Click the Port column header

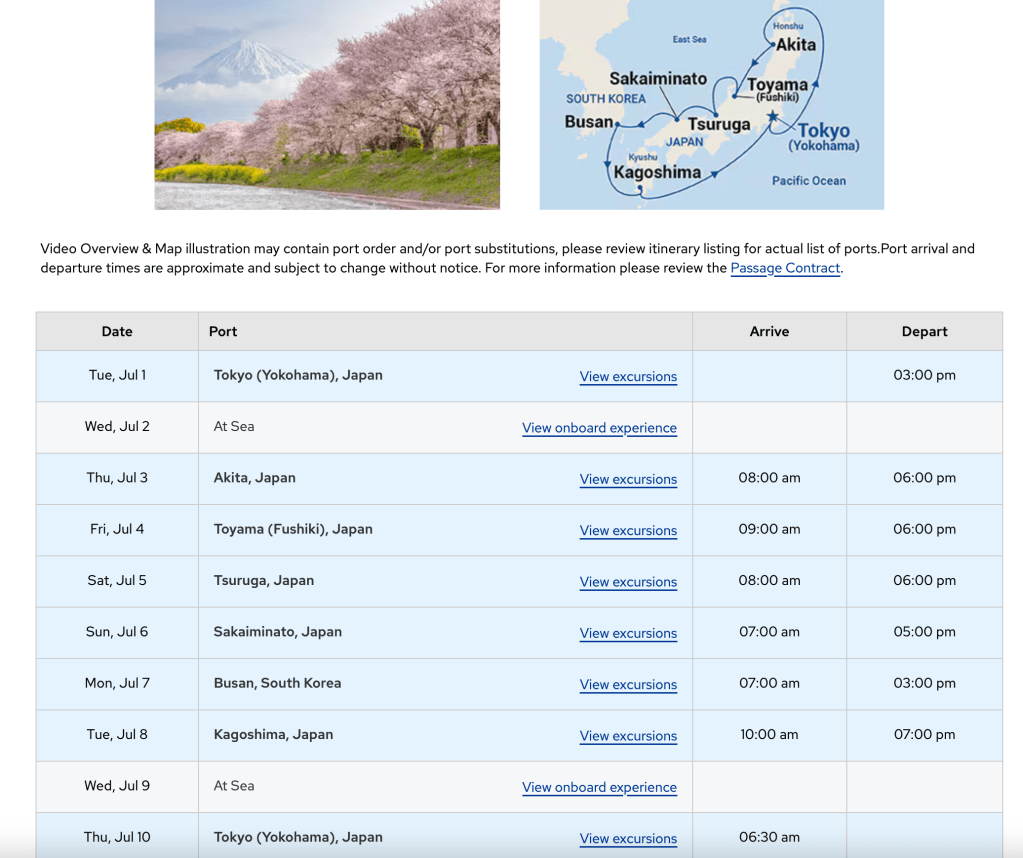tap(223, 331)
